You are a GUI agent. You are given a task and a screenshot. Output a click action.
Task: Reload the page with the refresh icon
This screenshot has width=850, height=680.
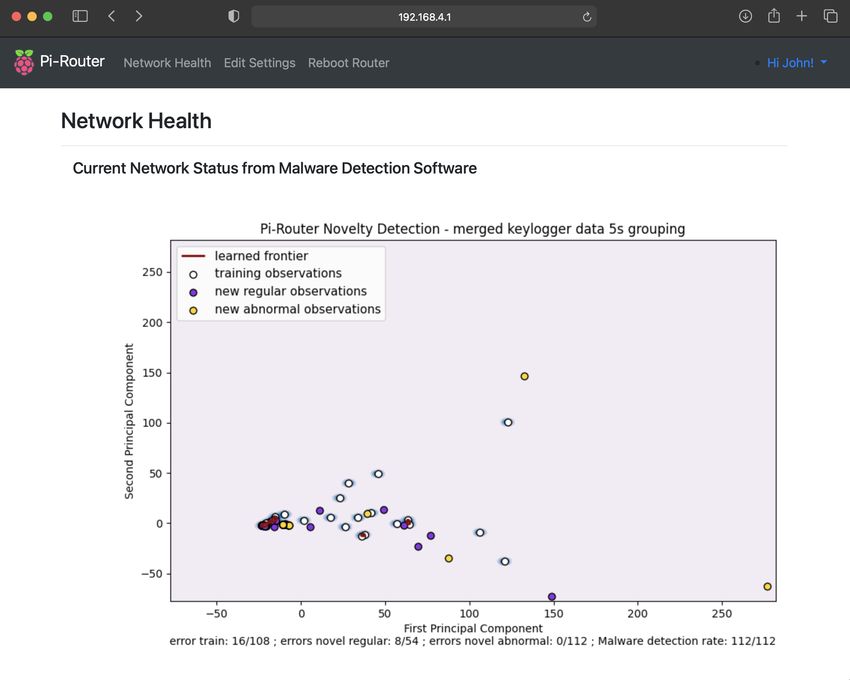click(x=587, y=17)
